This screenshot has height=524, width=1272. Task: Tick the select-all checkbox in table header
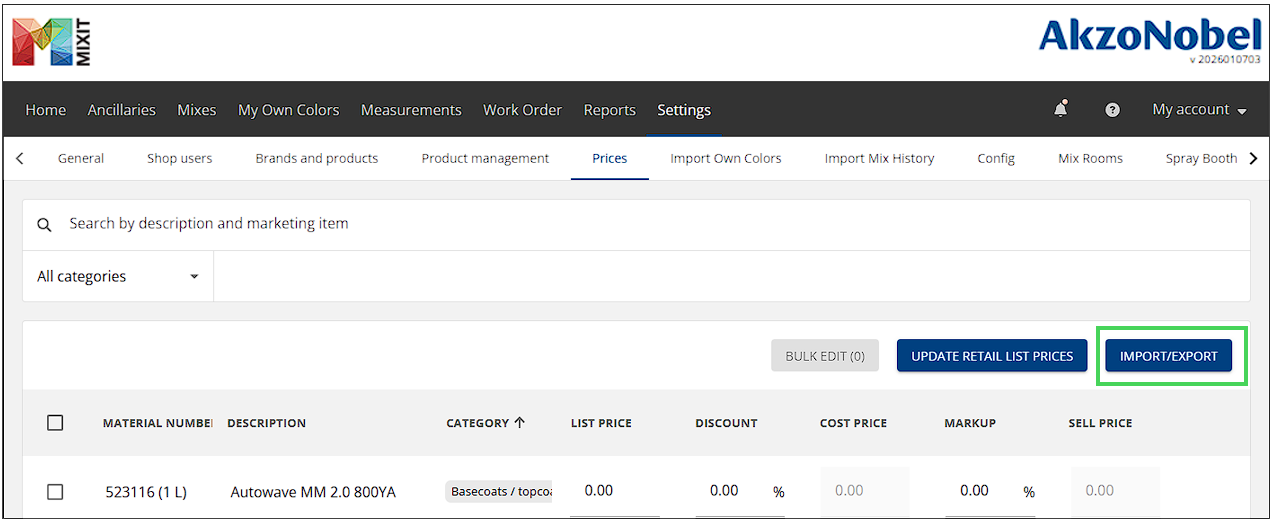(x=55, y=423)
